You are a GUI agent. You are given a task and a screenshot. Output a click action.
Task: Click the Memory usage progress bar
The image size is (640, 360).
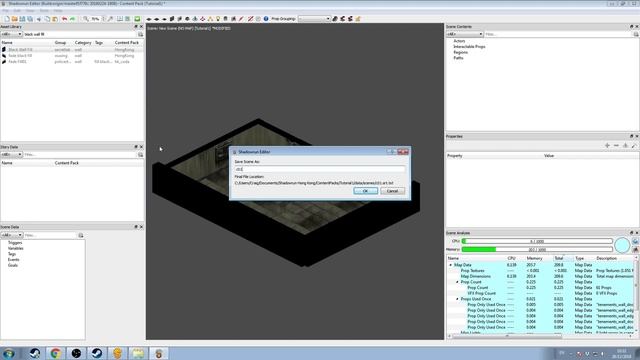537,249
